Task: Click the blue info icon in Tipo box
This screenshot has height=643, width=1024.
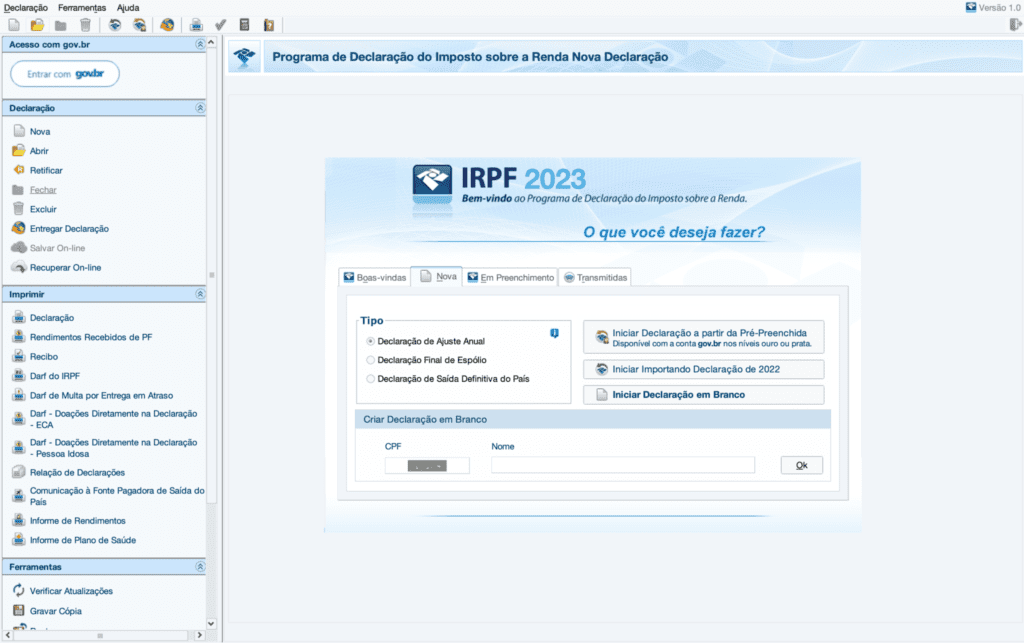Action: tap(554, 334)
